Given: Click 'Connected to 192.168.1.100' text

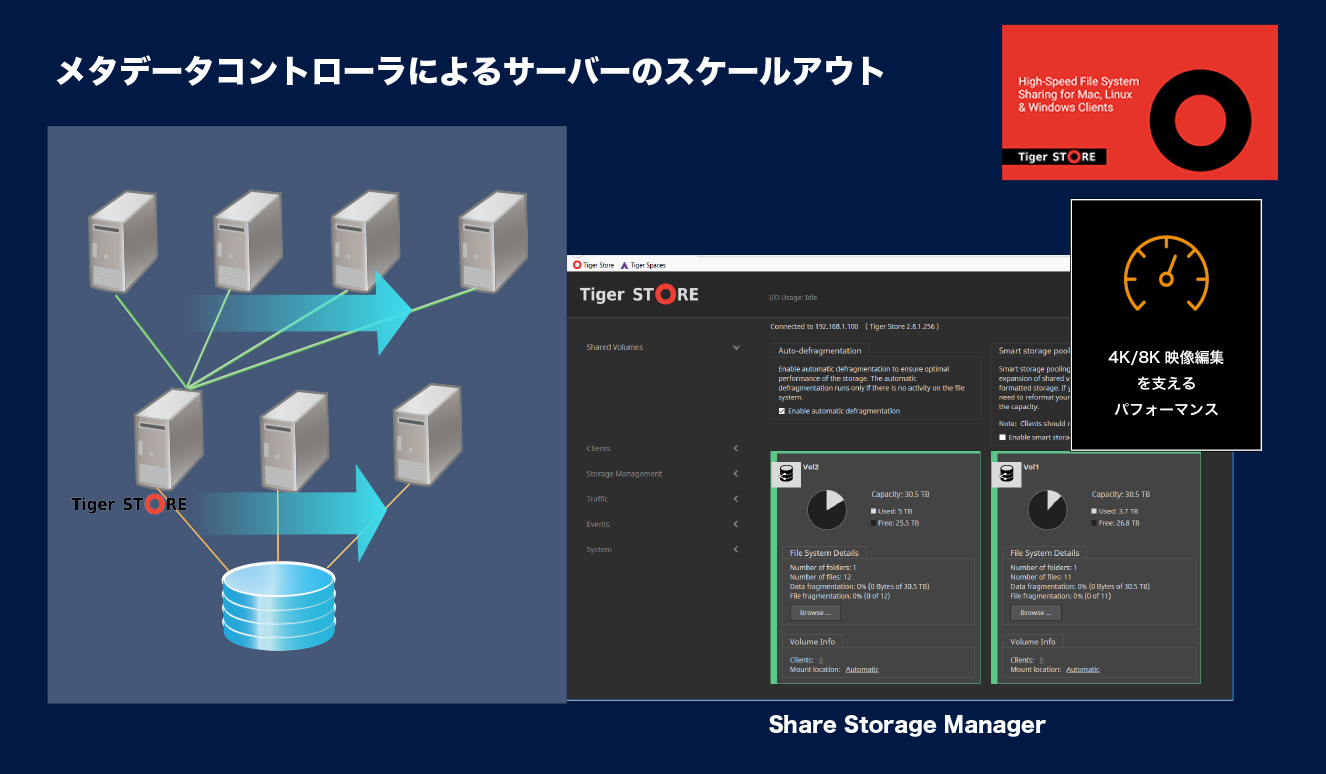Looking at the screenshot, I should point(815,326).
